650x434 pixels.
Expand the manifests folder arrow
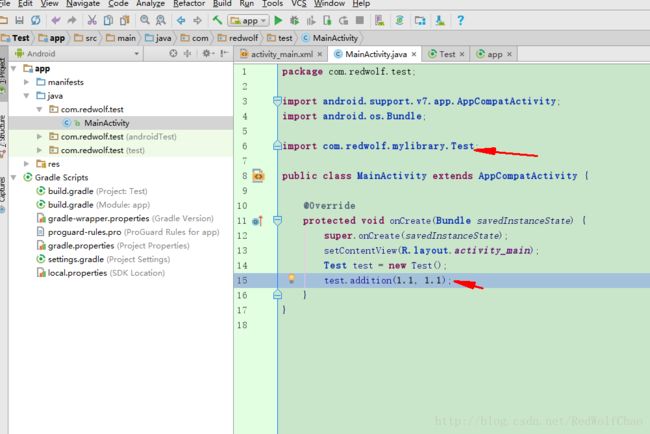click(x=27, y=82)
